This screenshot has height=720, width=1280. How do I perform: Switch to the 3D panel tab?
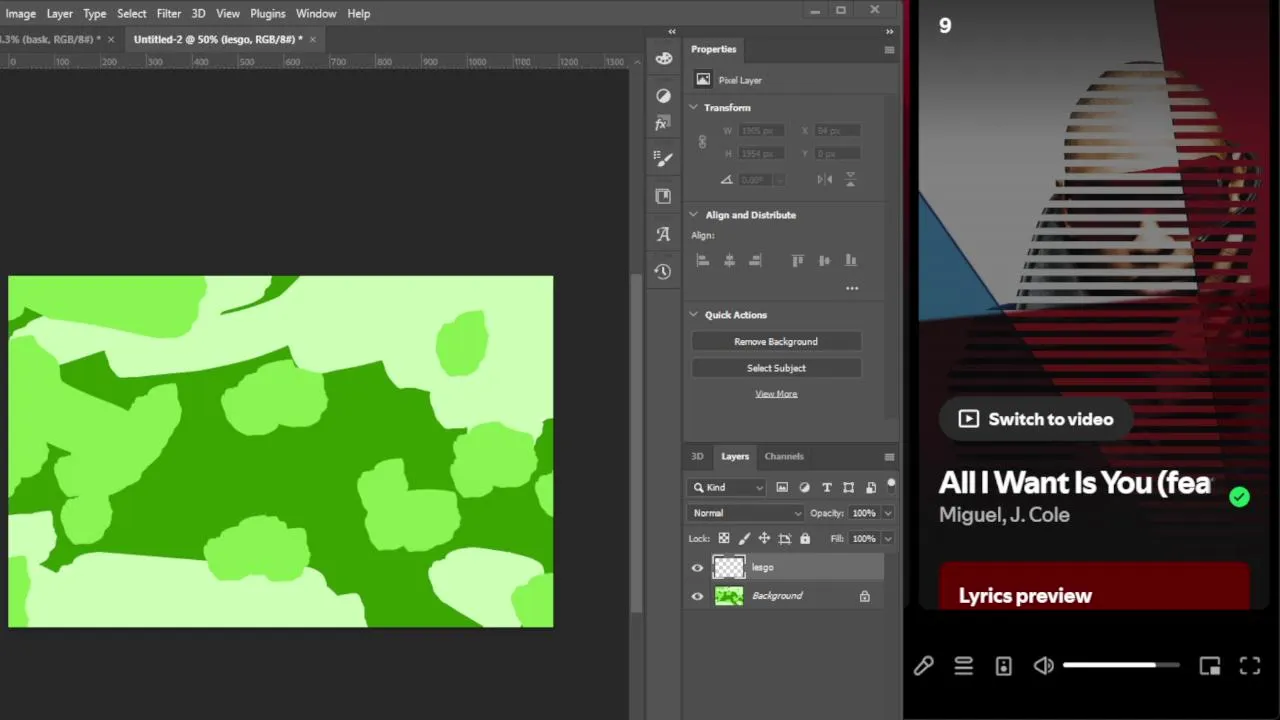pos(697,456)
